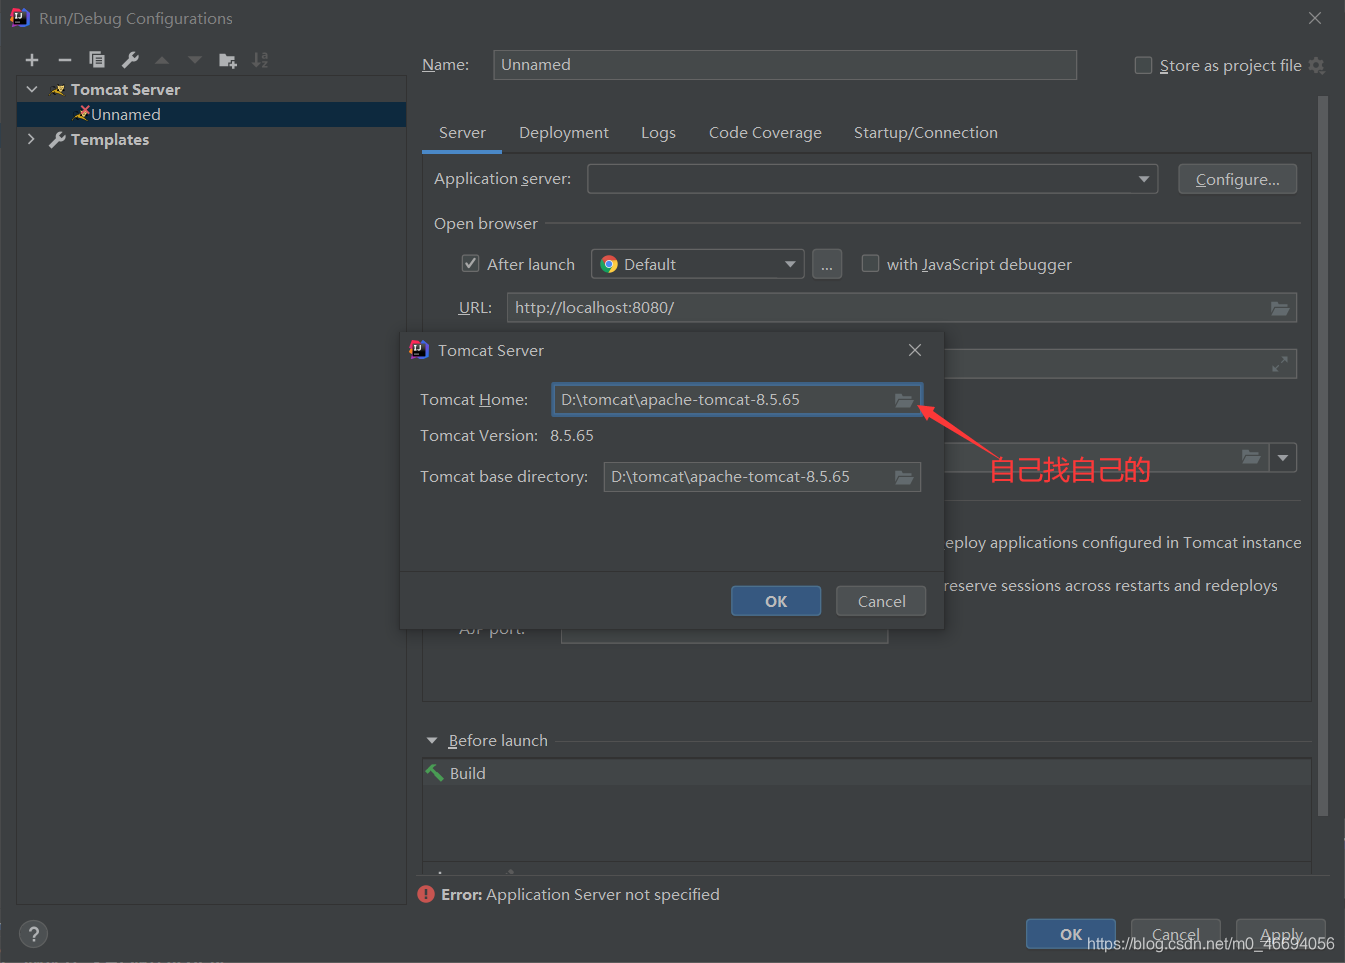The image size is (1345, 963).
Task: Select Unnamed configuration in tree
Action: click(x=212, y=114)
